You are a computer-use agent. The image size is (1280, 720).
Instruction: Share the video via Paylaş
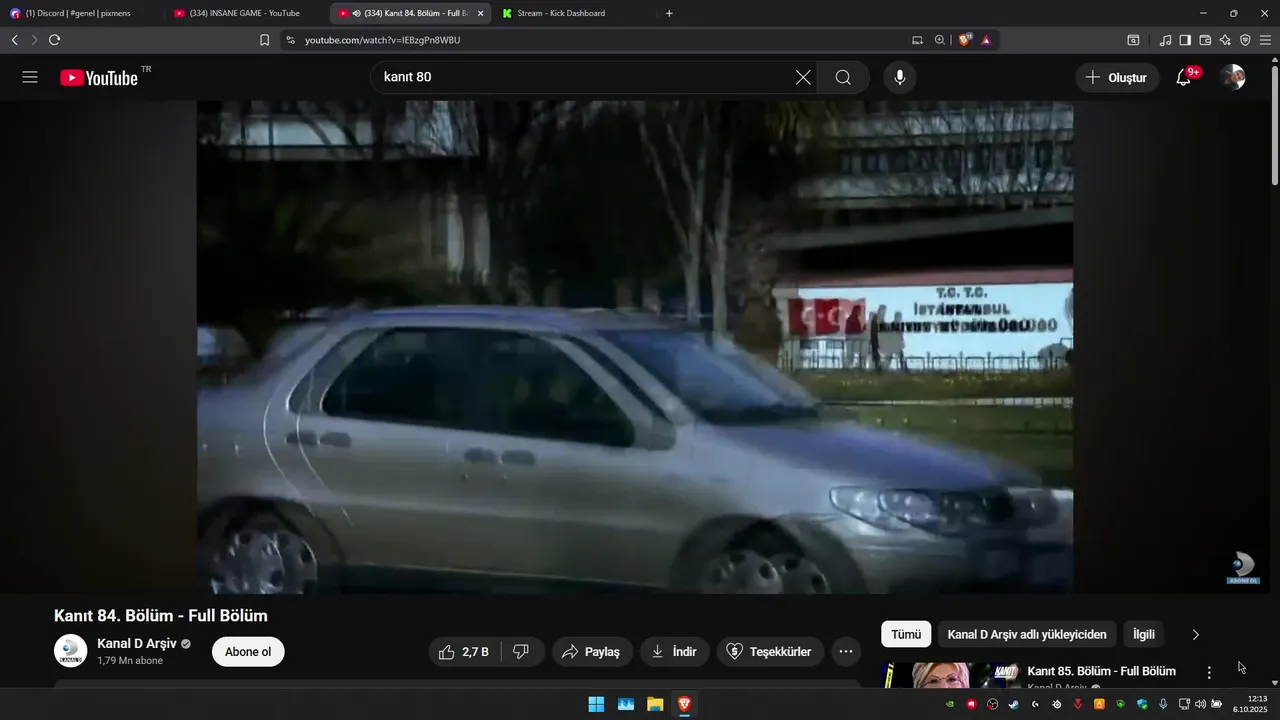[592, 652]
